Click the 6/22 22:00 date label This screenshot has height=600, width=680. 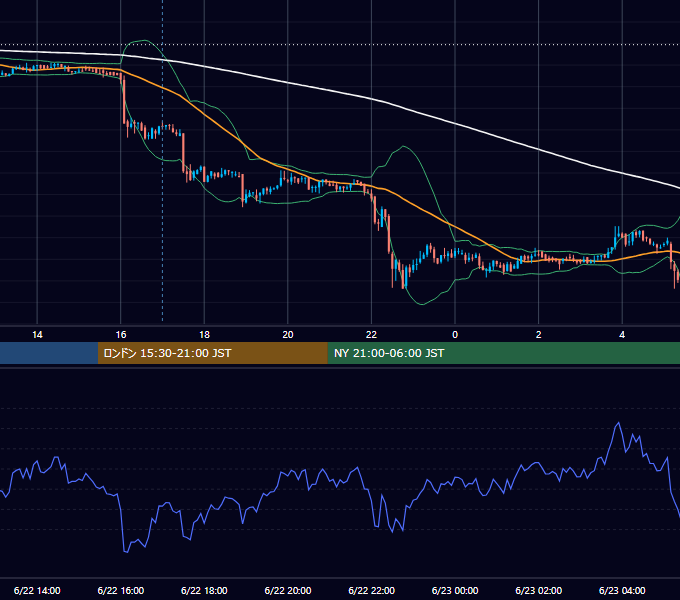[372, 590]
